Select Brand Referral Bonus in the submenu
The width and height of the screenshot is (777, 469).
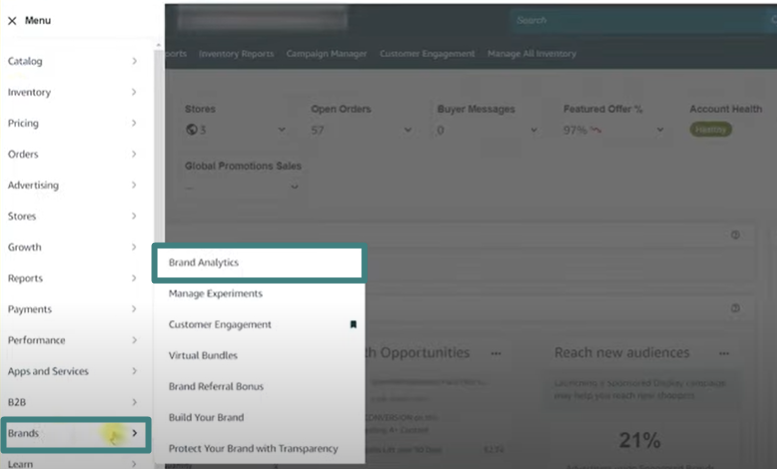[x=216, y=386]
